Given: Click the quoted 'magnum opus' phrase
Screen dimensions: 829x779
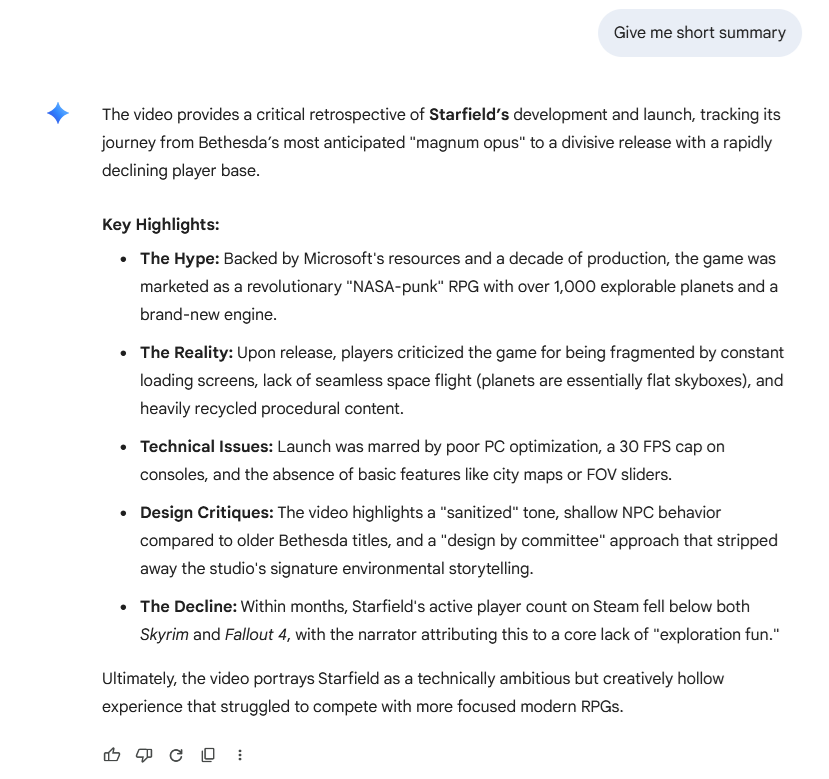Looking at the screenshot, I should pyautogui.click(x=467, y=143).
